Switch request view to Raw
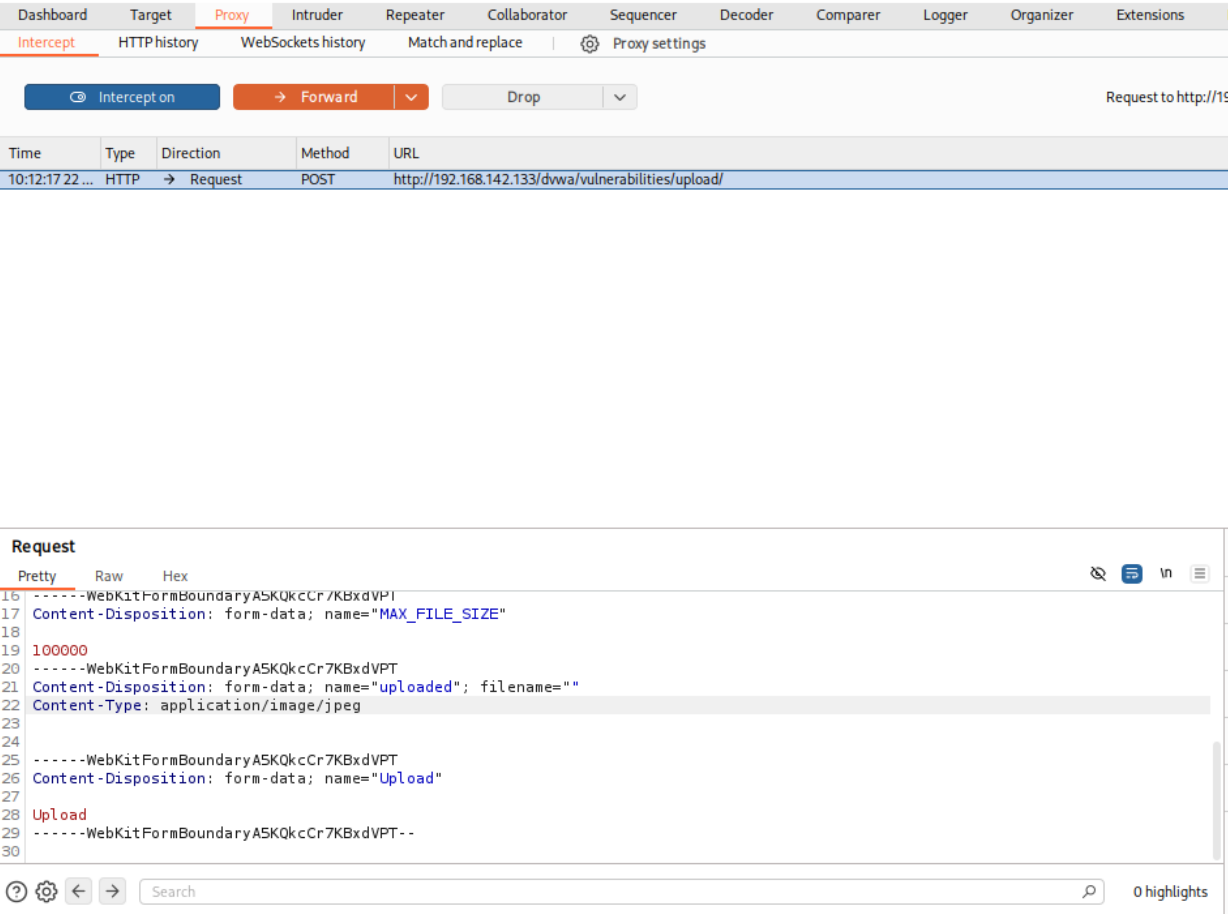Screen dimensions: 1228x914 [109, 576]
